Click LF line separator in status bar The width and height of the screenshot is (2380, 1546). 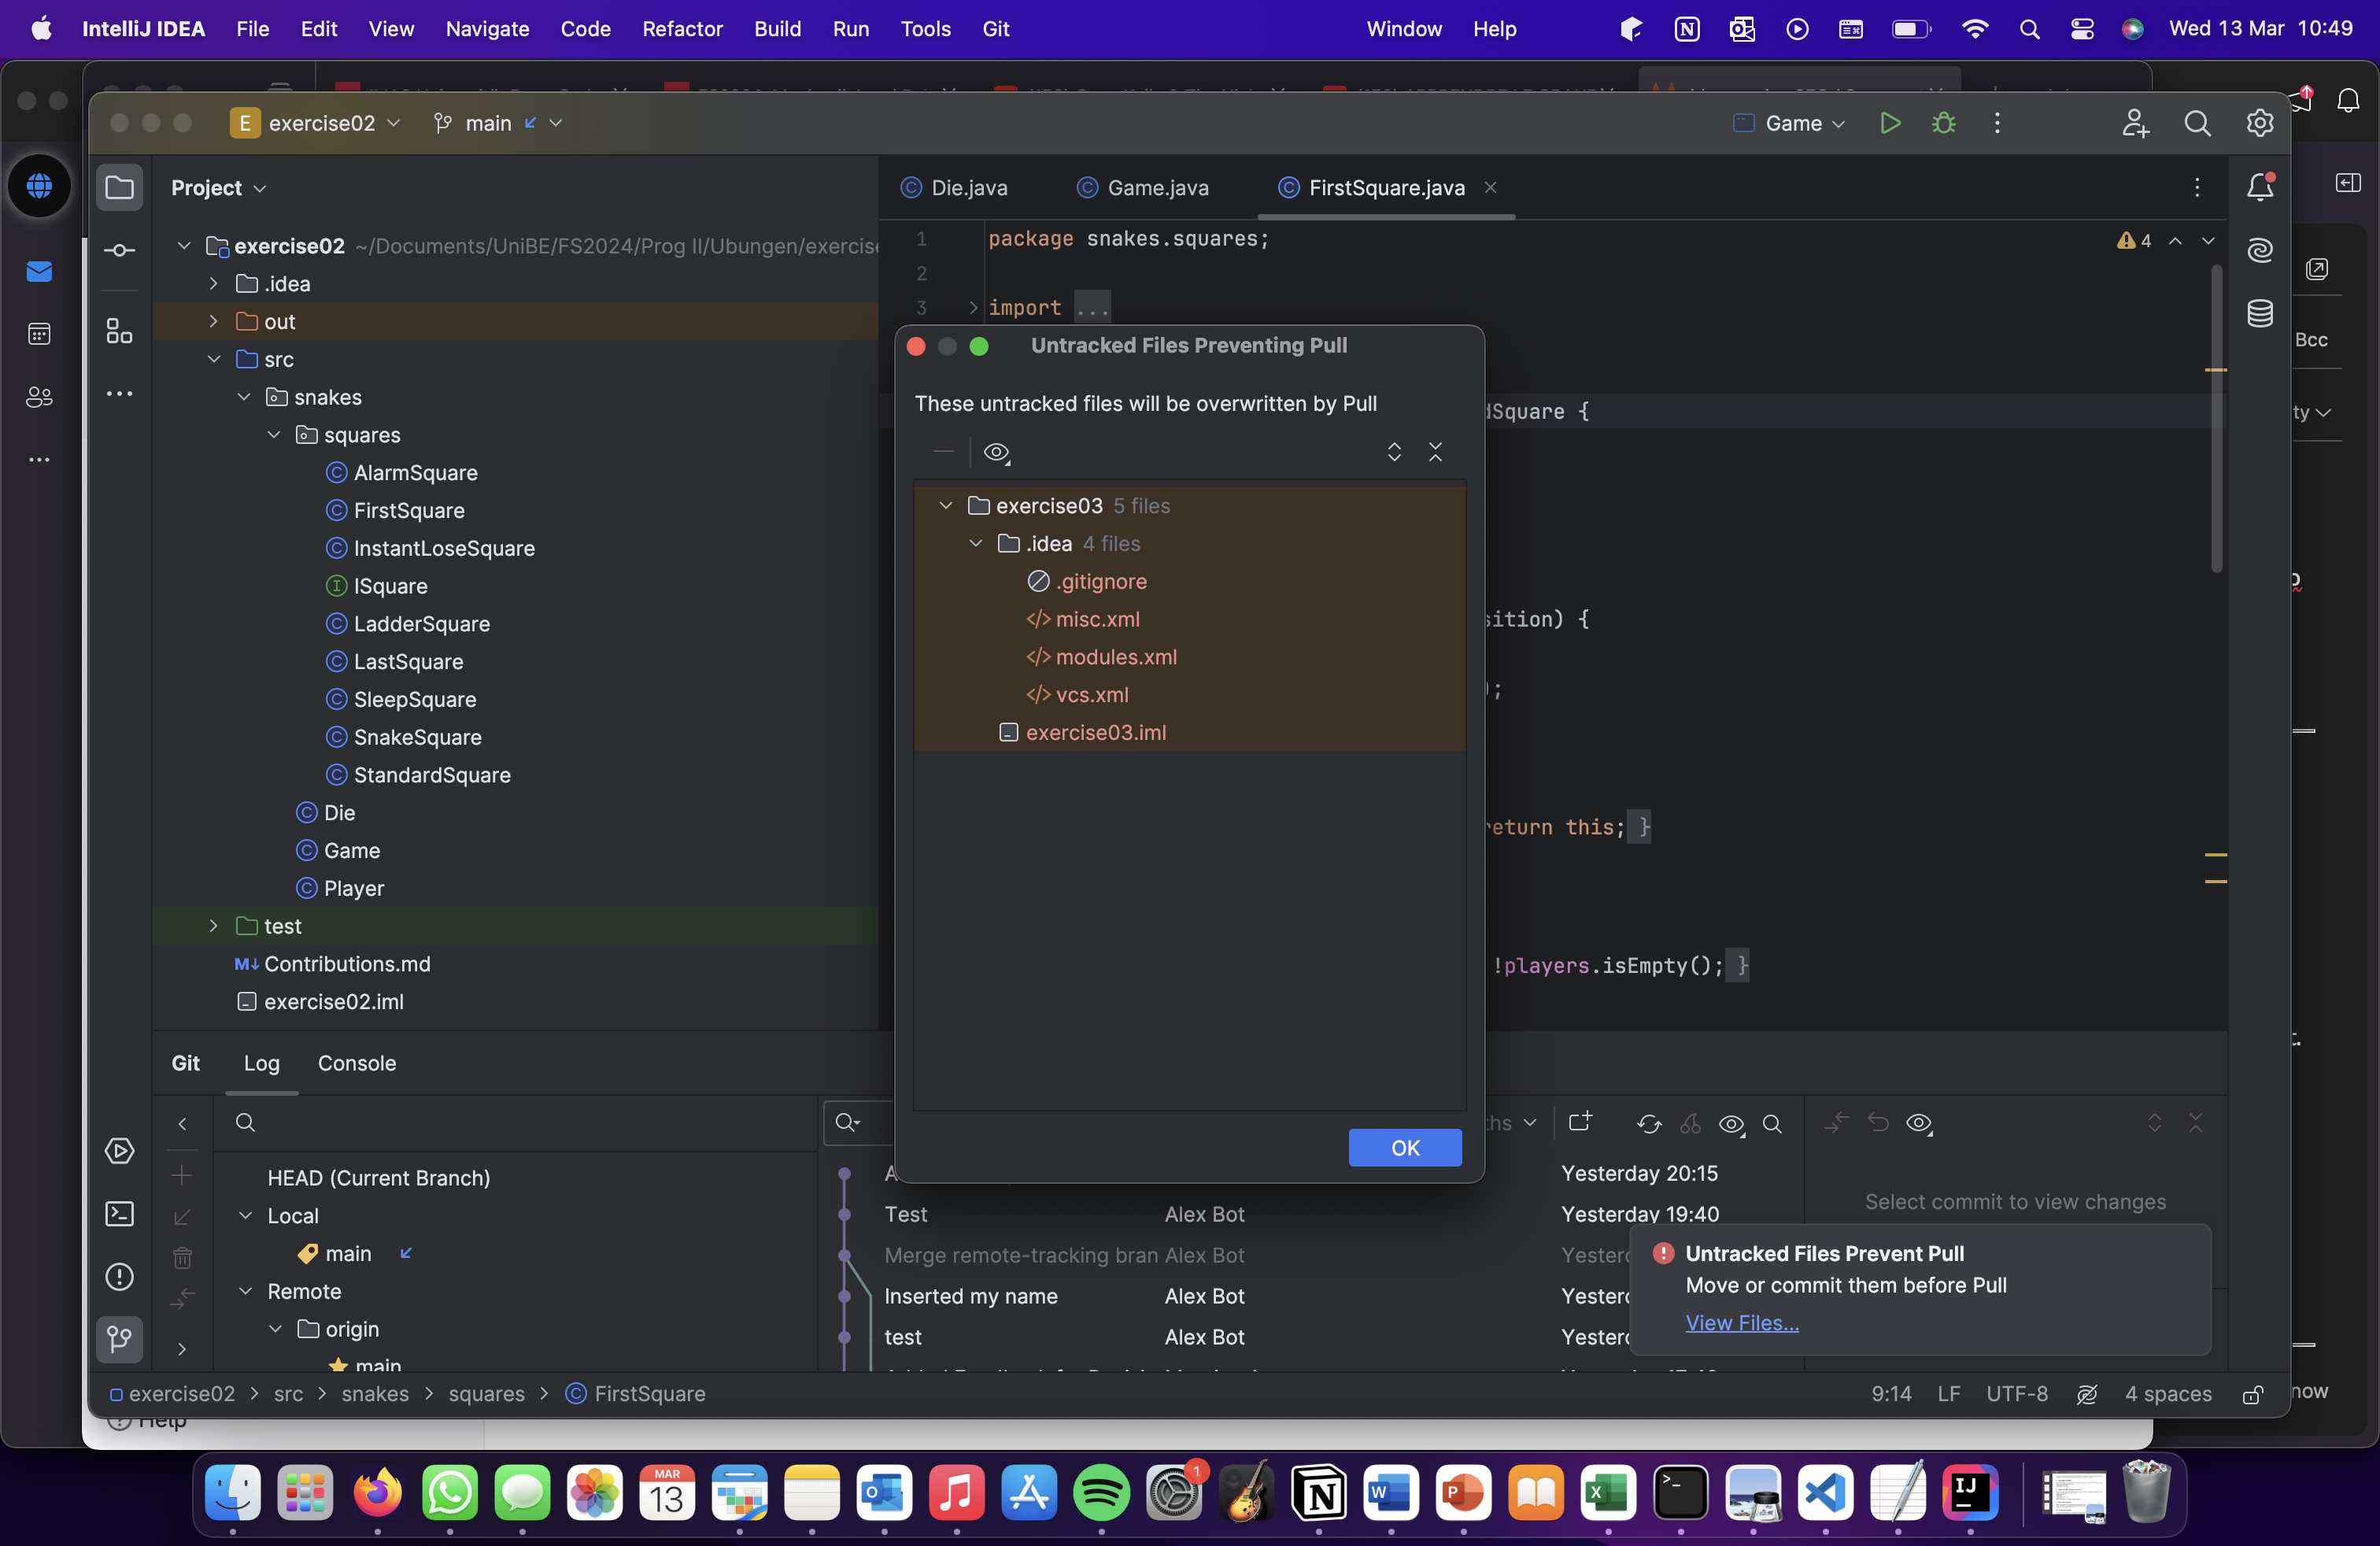click(x=1948, y=1394)
